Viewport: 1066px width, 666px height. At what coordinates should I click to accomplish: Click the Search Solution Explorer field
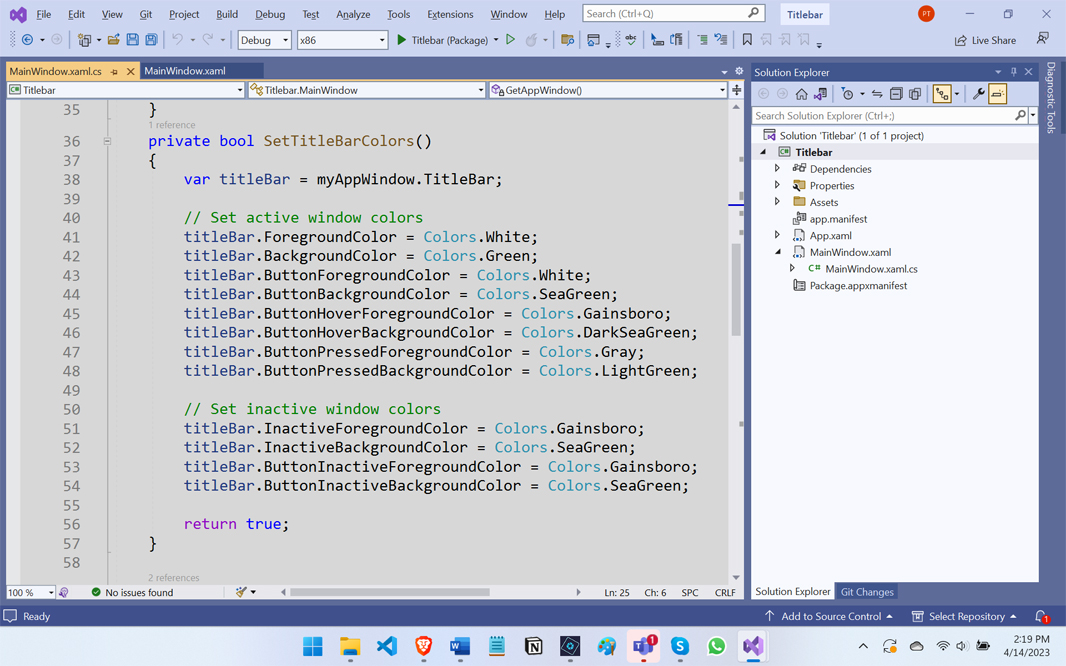click(x=882, y=116)
